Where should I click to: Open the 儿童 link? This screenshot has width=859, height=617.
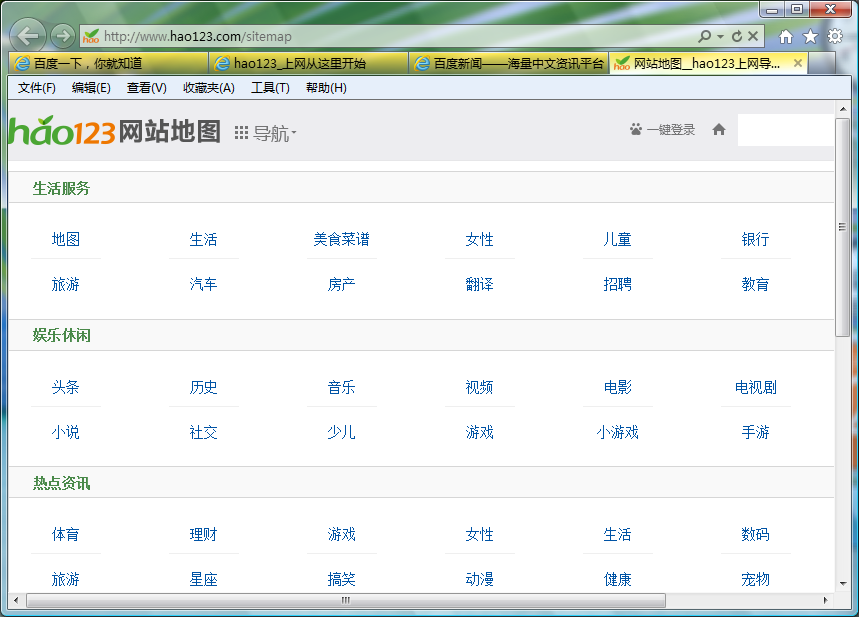[617, 239]
